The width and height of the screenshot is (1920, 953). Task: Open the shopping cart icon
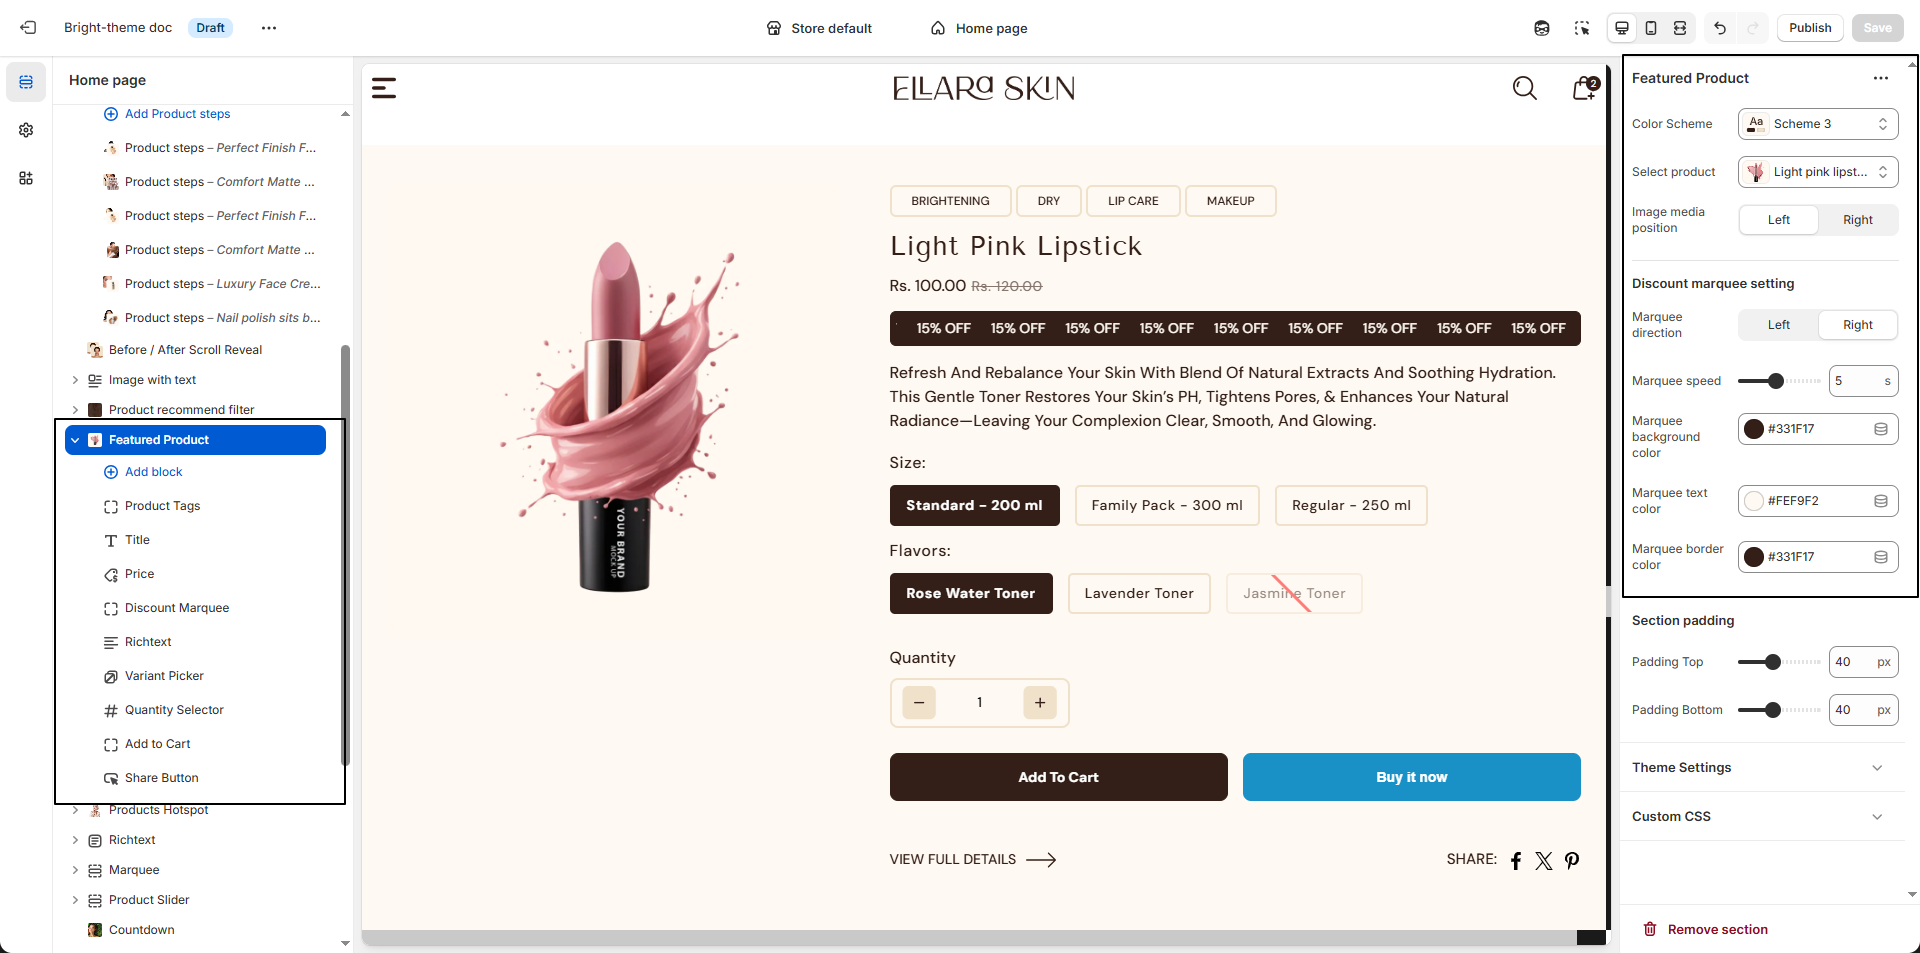tap(1584, 88)
